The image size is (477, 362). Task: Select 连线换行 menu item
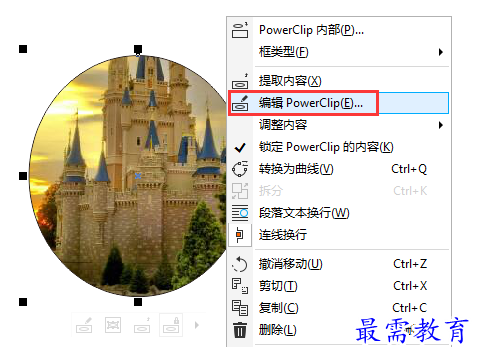click(338, 235)
